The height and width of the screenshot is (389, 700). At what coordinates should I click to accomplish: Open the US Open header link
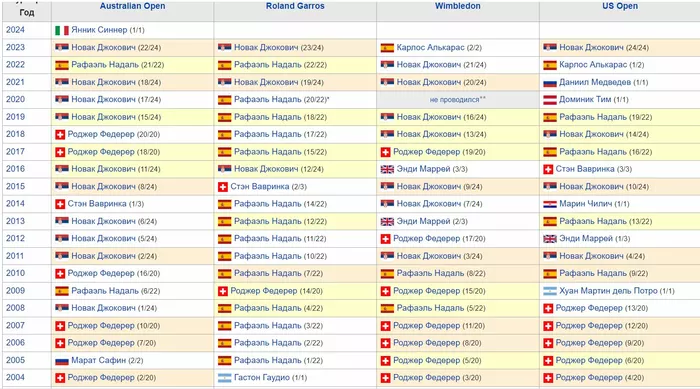tap(620, 6)
